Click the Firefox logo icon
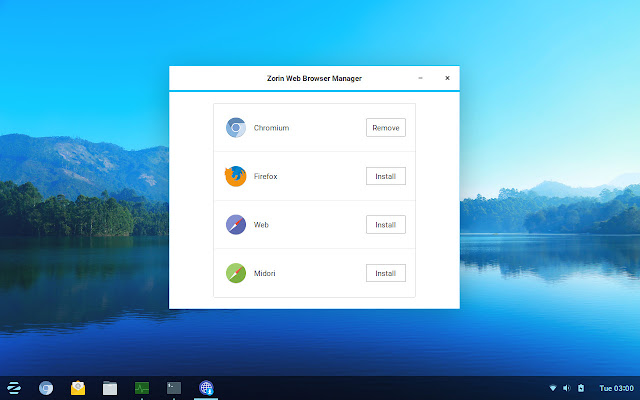Viewport: 640px width, 400px height. [x=236, y=176]
